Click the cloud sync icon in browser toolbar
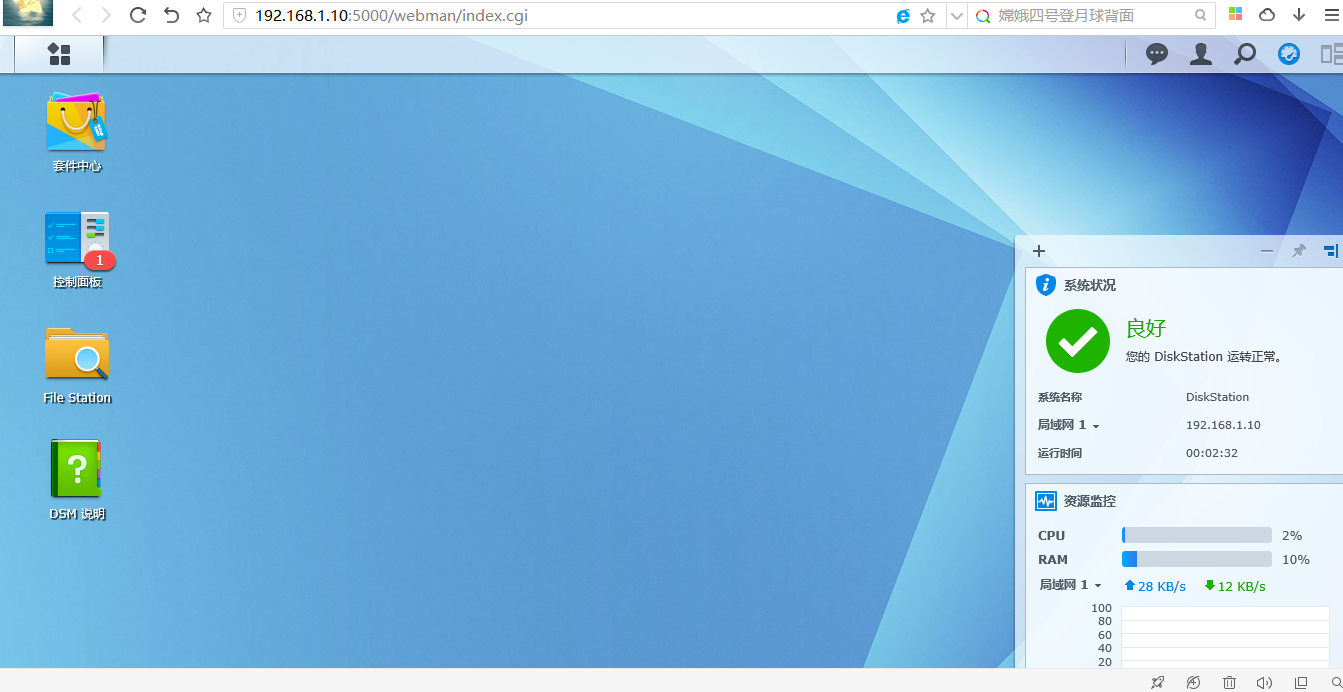 coord(1267,15)
